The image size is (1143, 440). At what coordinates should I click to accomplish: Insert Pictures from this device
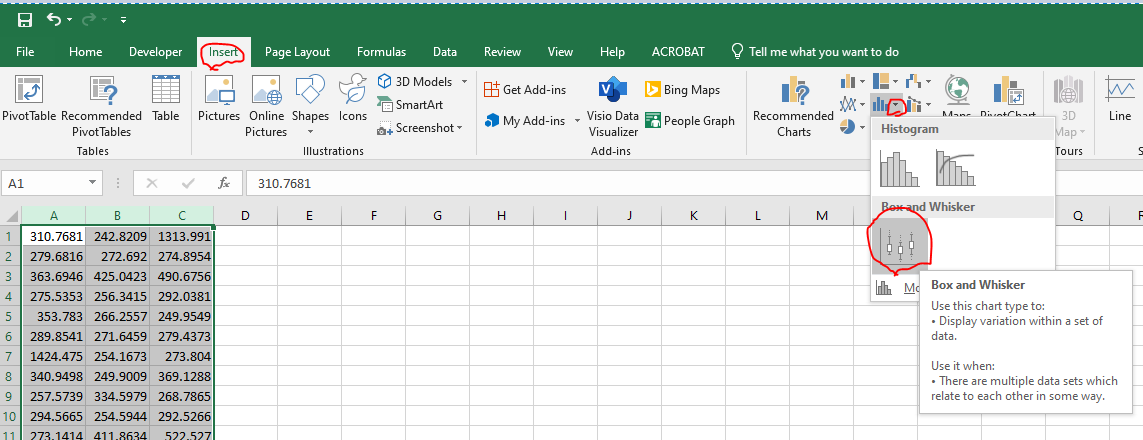pos(219,99)
